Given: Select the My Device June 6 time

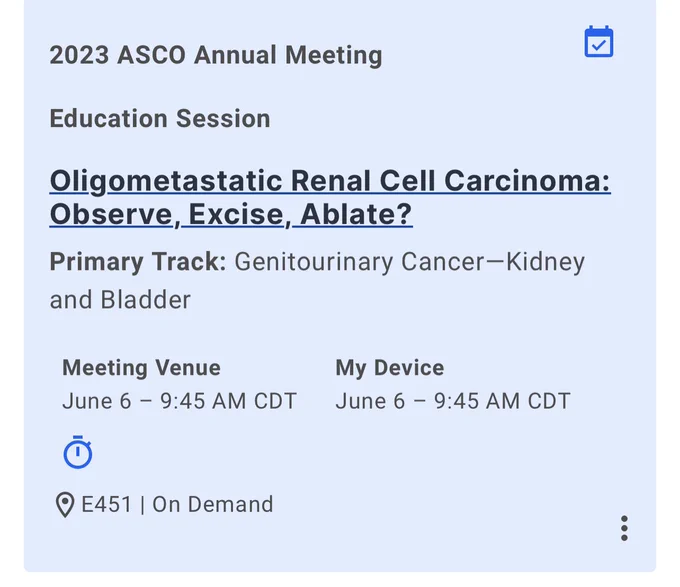Looking at the screenshot, I should pos(453,401).
